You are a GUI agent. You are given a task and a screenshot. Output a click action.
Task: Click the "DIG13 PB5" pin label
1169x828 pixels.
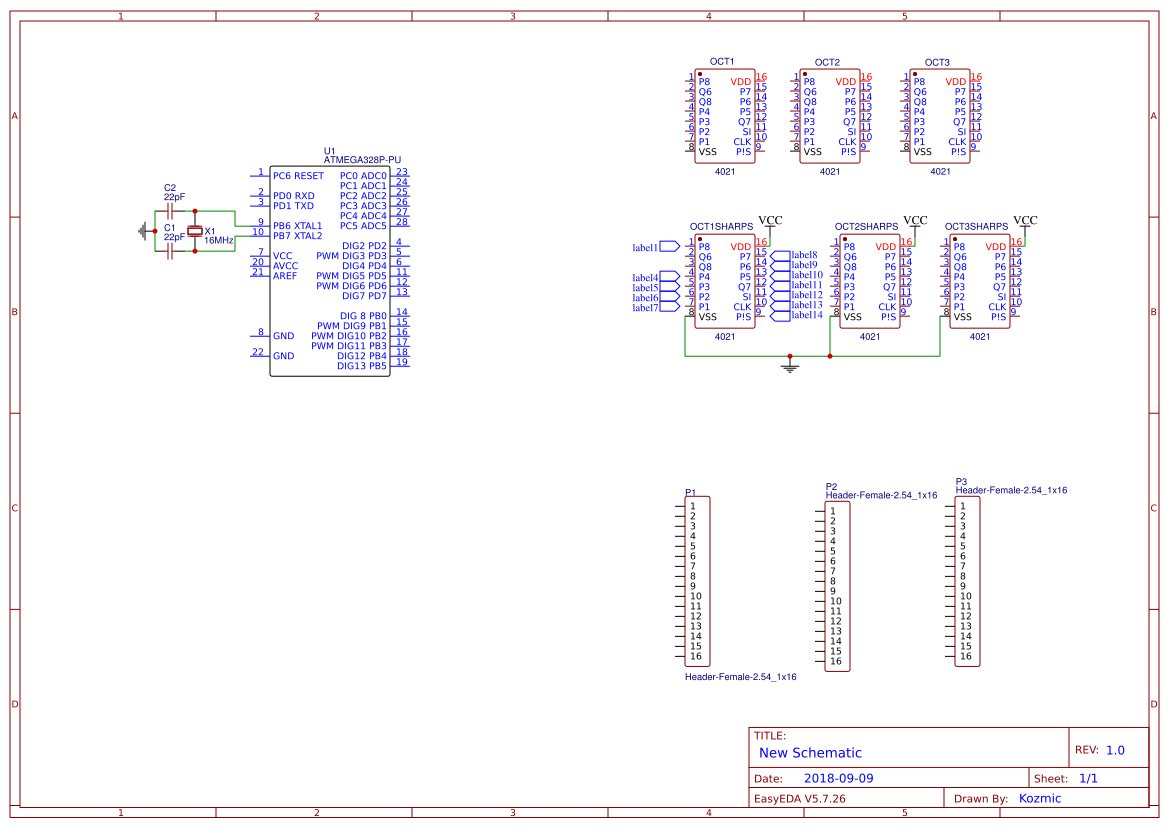point(362,366)
